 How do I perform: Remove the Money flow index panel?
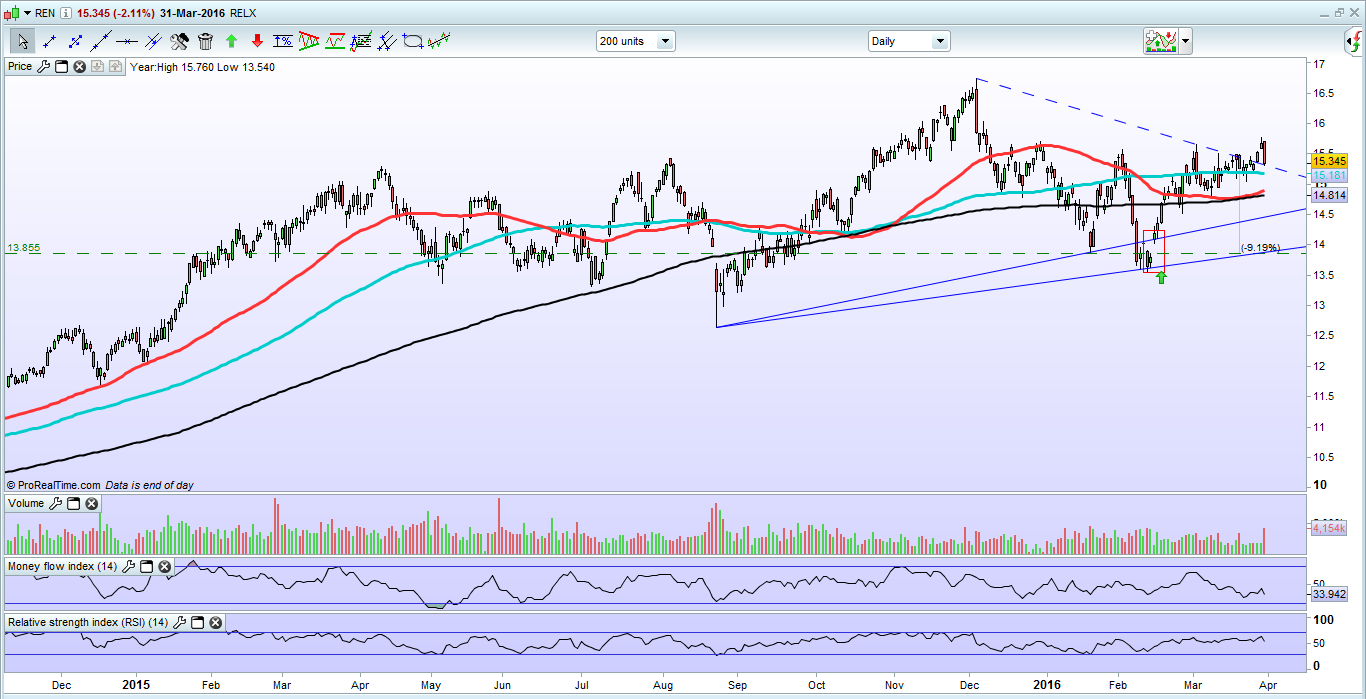coord(164,567)
